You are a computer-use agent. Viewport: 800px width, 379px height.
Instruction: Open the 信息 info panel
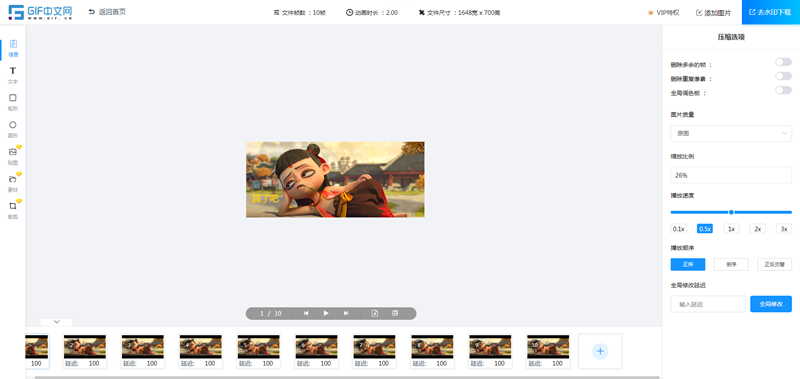[x=13, y=48]
